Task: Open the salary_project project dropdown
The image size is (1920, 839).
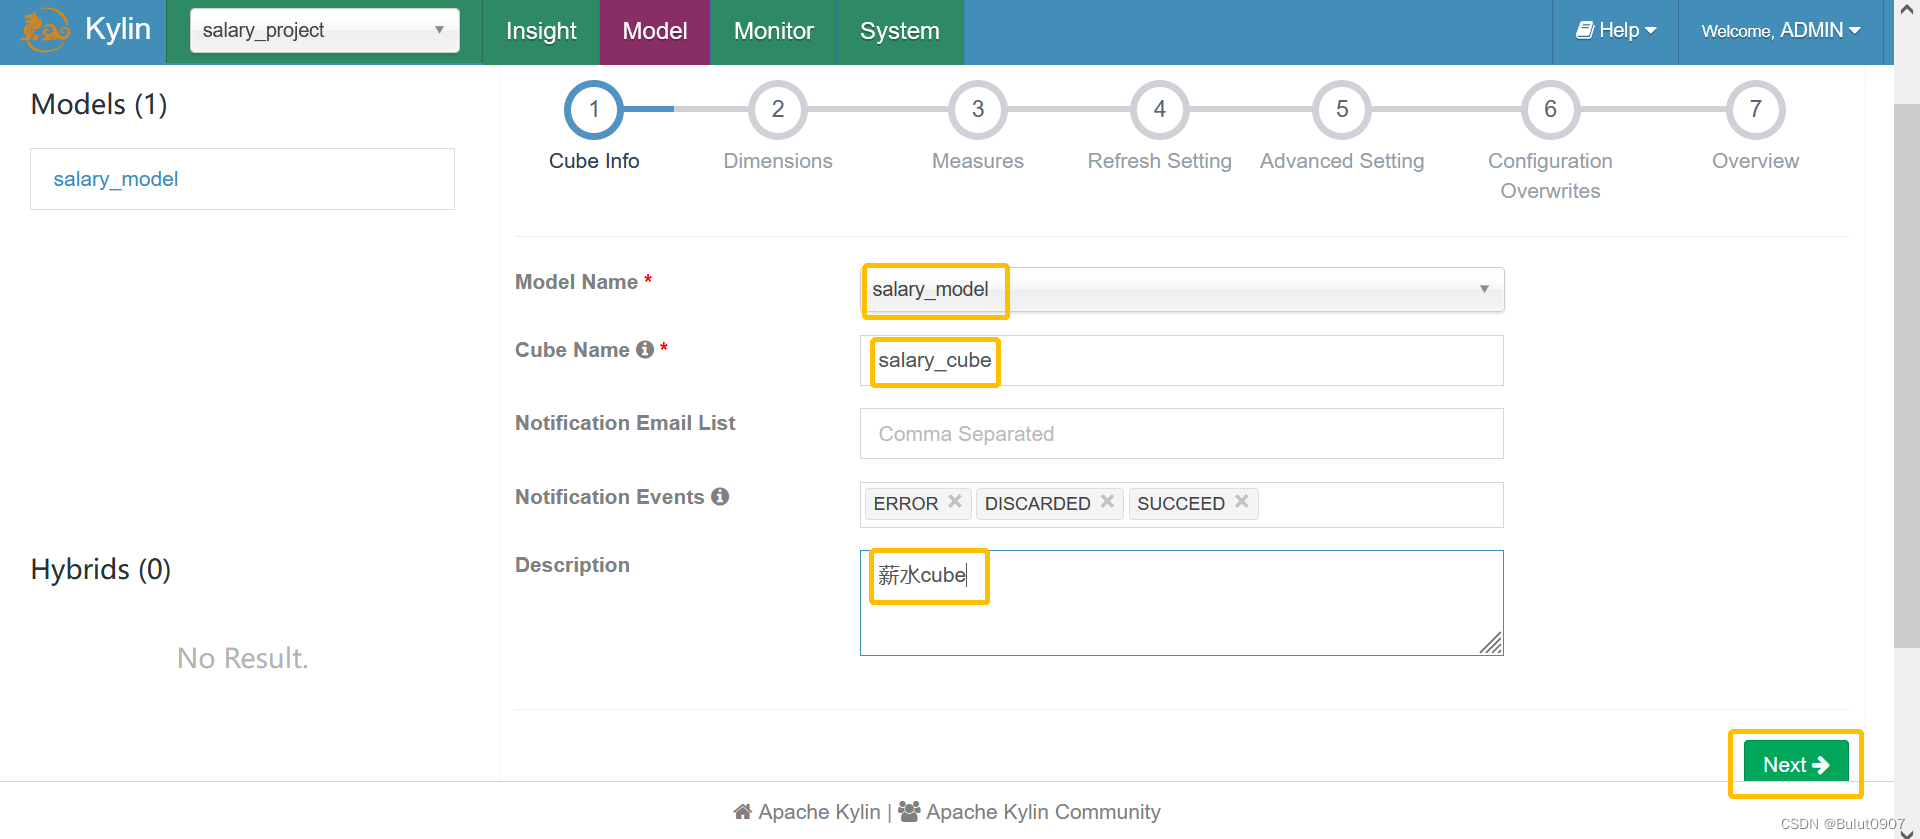Action: (325, 30)
